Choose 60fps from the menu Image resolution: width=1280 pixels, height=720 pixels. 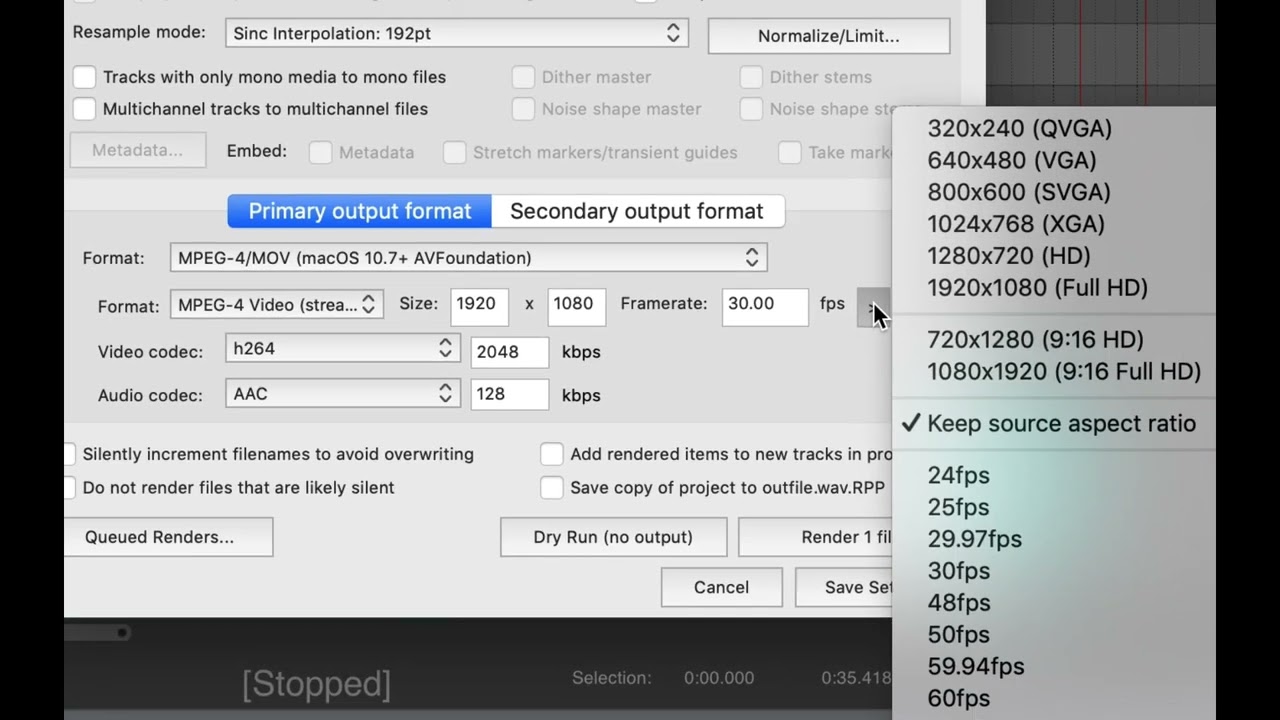click(x=1054, y=699)
